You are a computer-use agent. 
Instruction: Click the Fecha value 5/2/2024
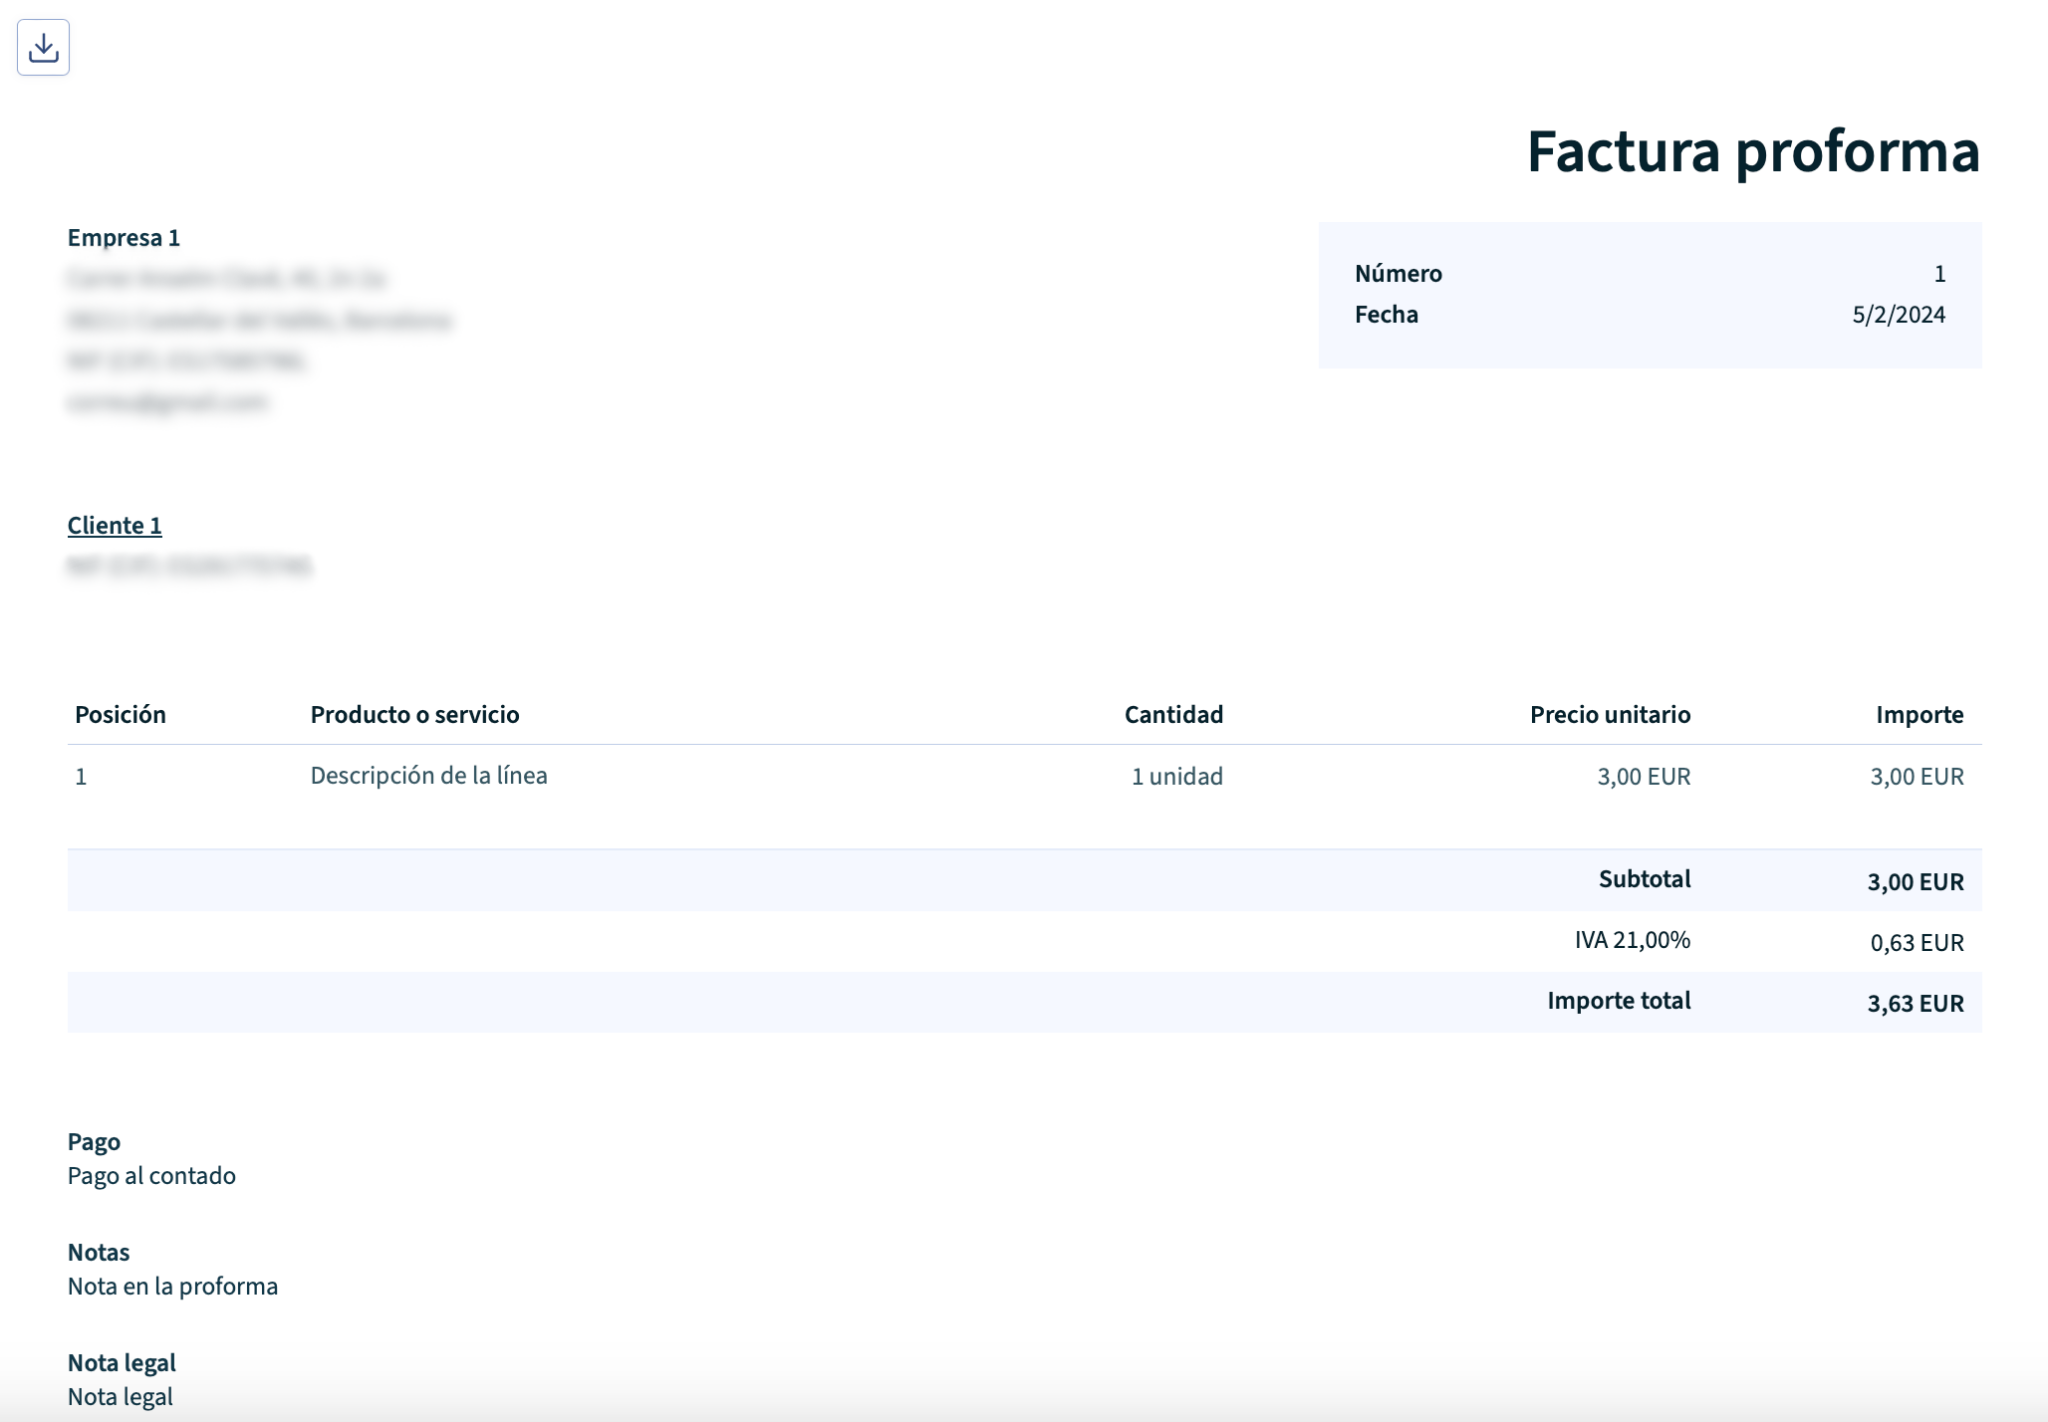click(1897, 314)
